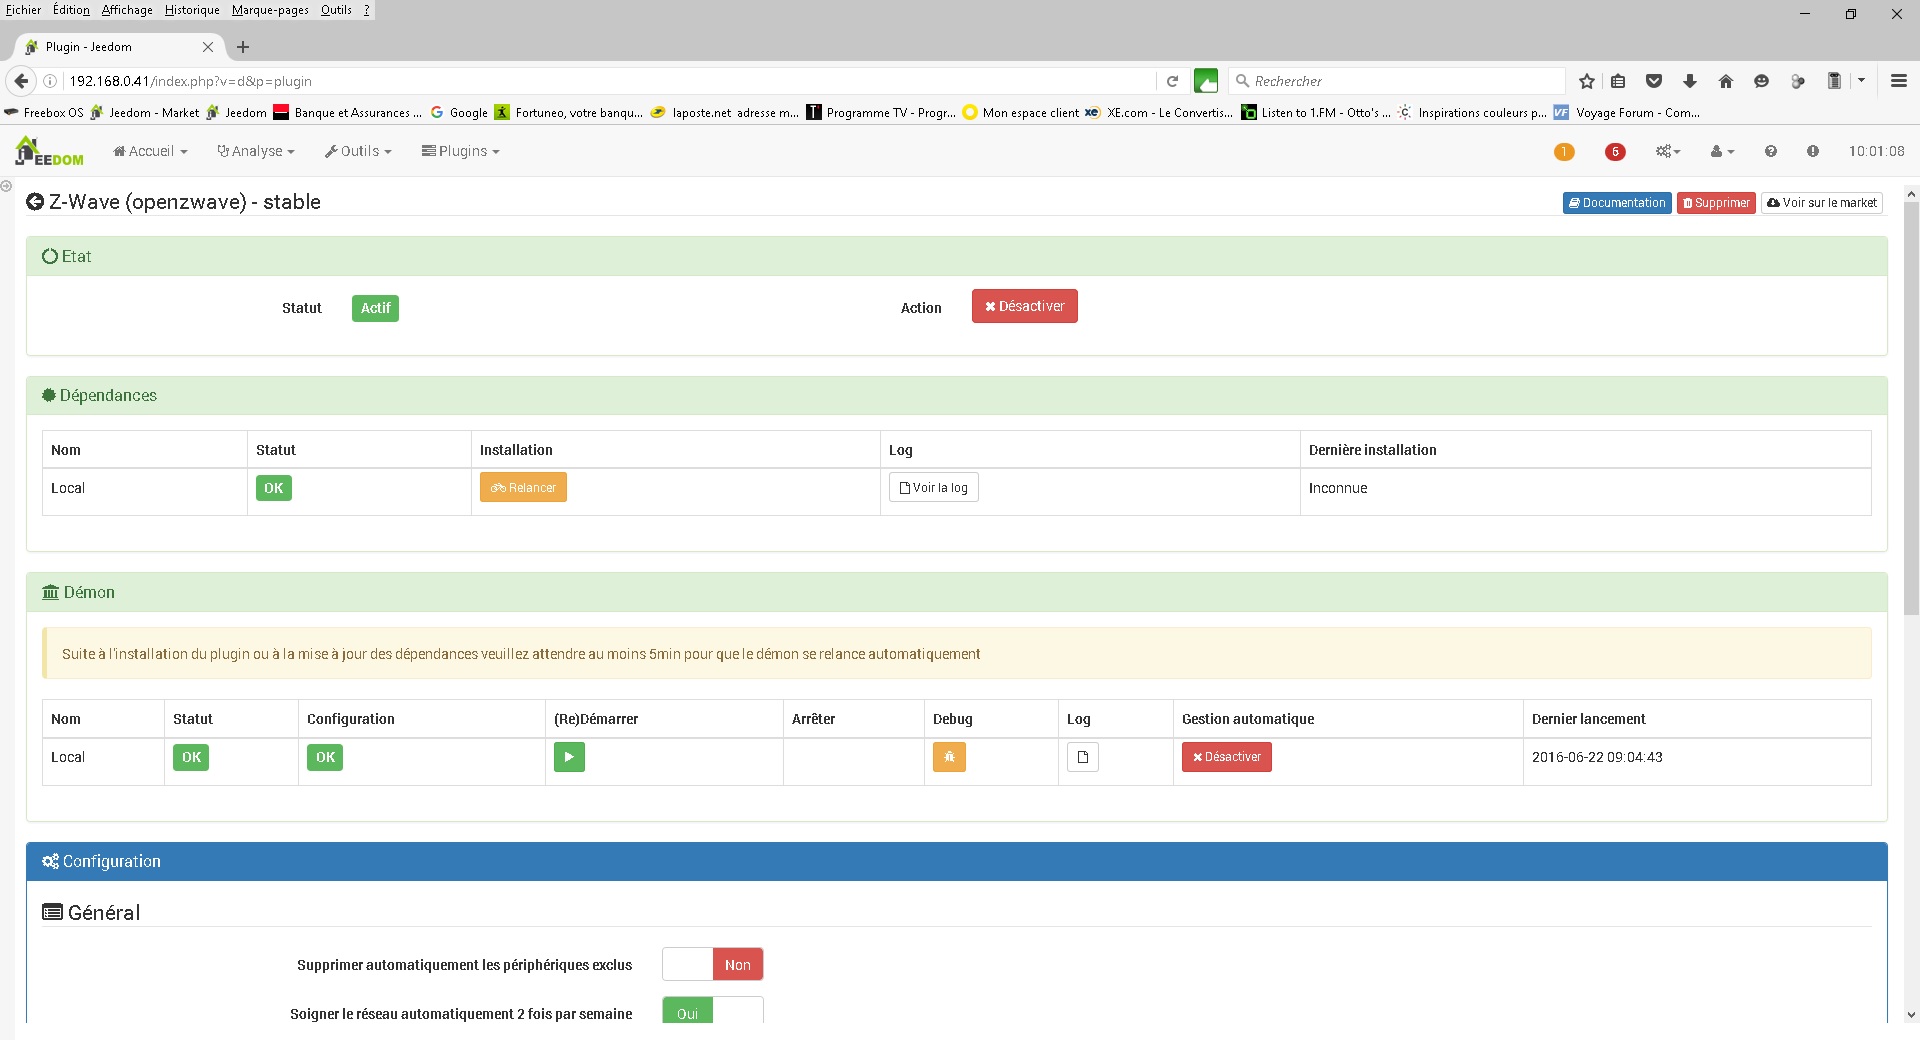Screen dimensions: 1920x1040
Task: Open the orange notification badge showing 1
Action: point(1564,152)
